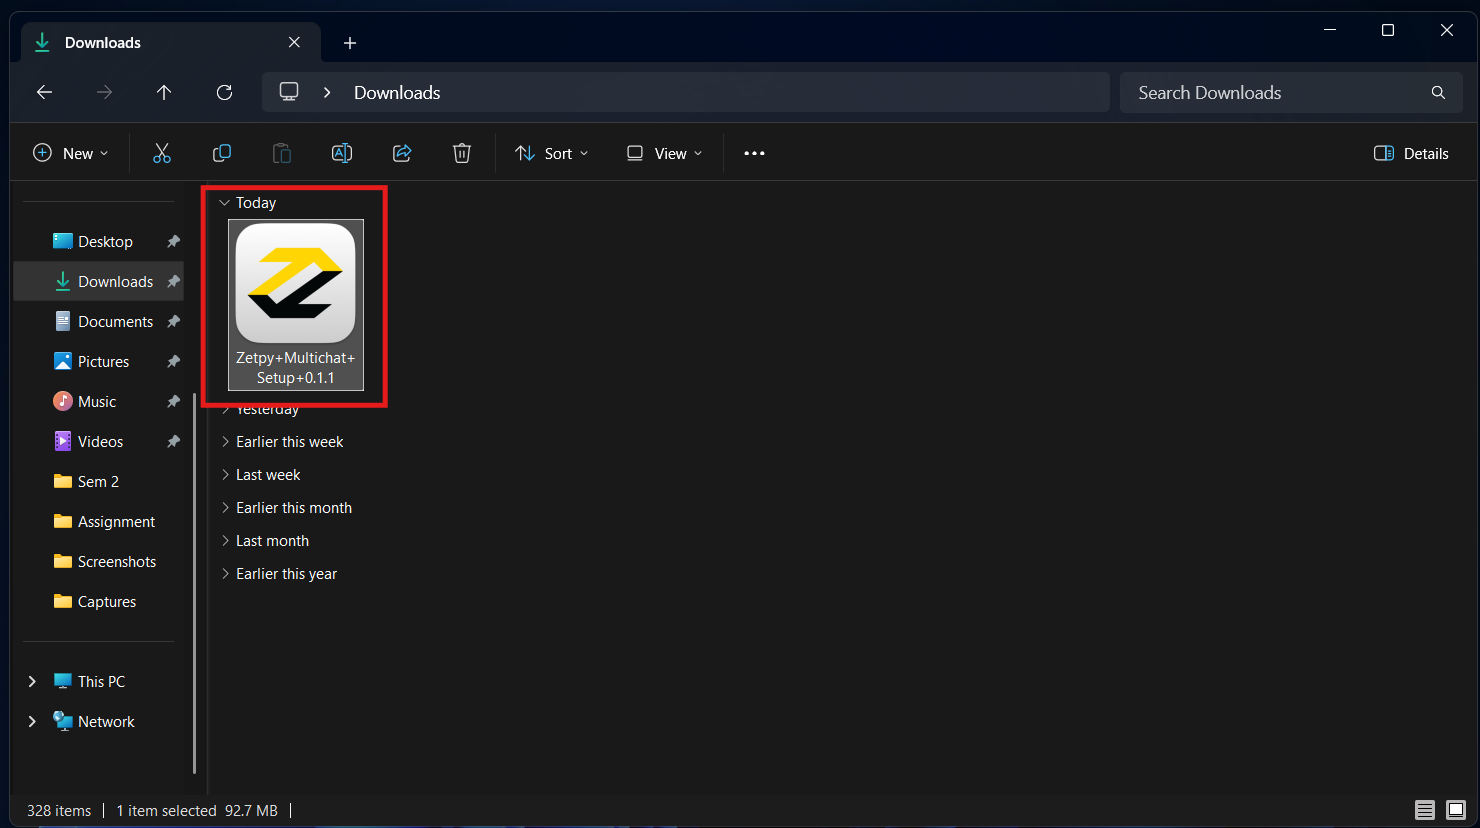Click the 1 item selected 92.7 MB text
This screenshot has height=828, width=1480.
click(x=197, y=810)
